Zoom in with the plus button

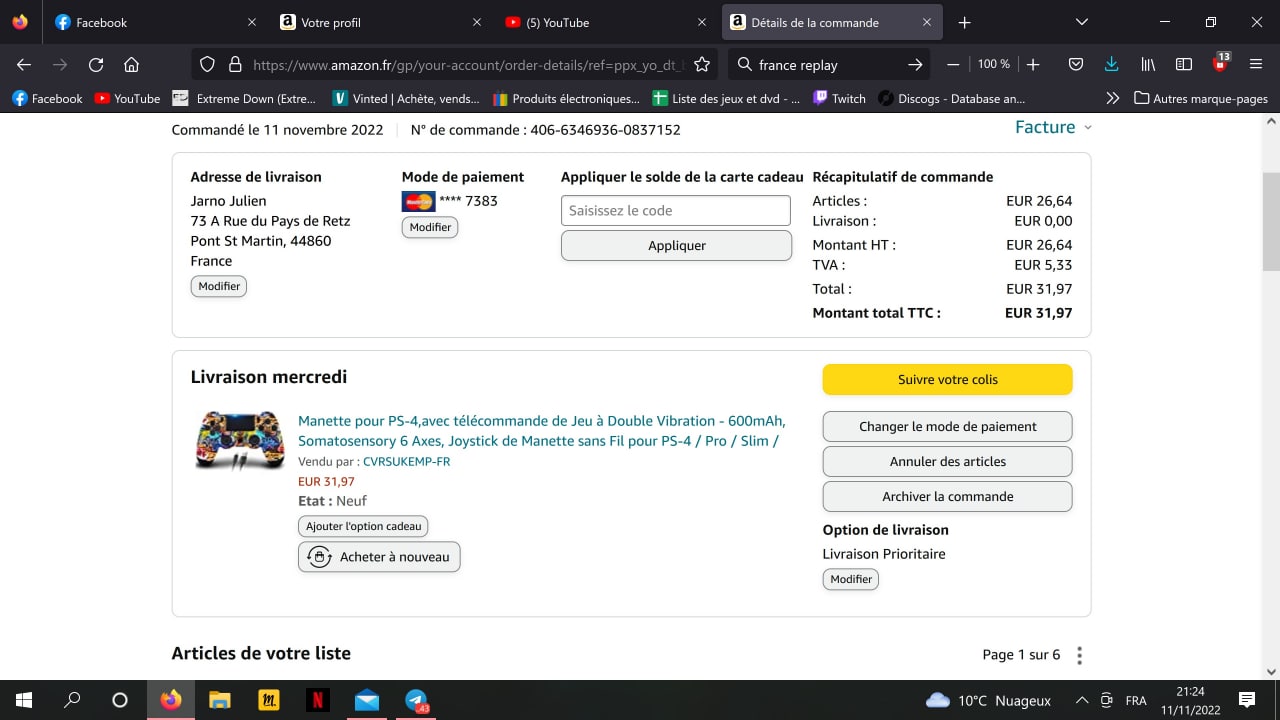tap(1033, 65)
